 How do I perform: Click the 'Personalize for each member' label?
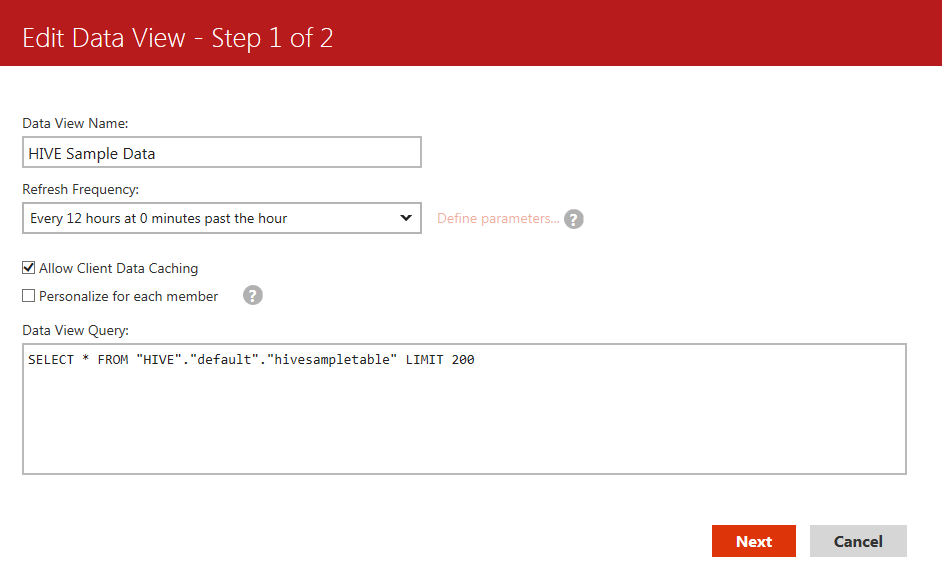pos(128,296)
